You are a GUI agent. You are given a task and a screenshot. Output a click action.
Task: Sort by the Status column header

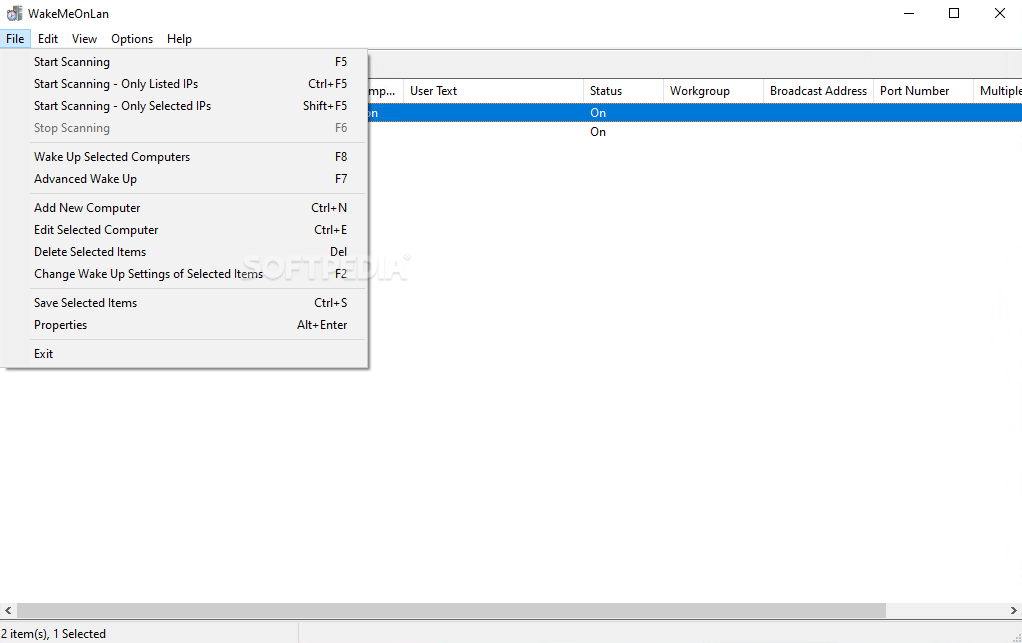click(623, 91)
